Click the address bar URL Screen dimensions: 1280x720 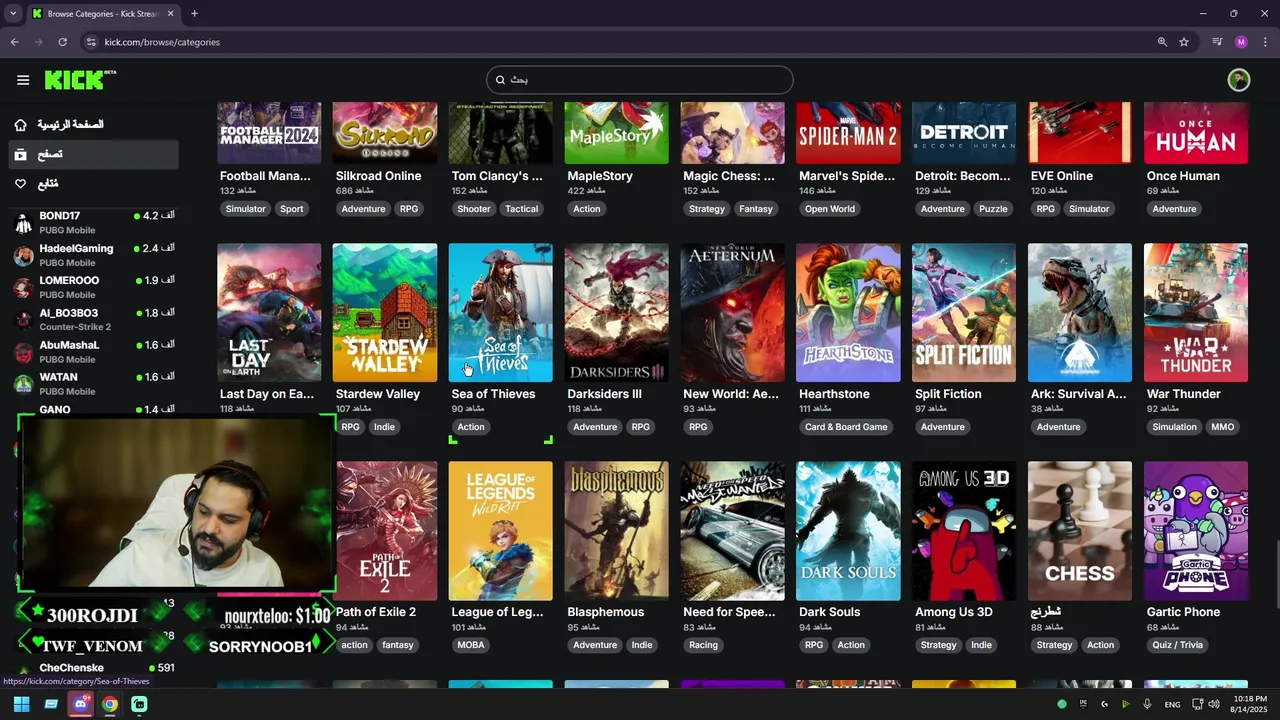[162, 42]
